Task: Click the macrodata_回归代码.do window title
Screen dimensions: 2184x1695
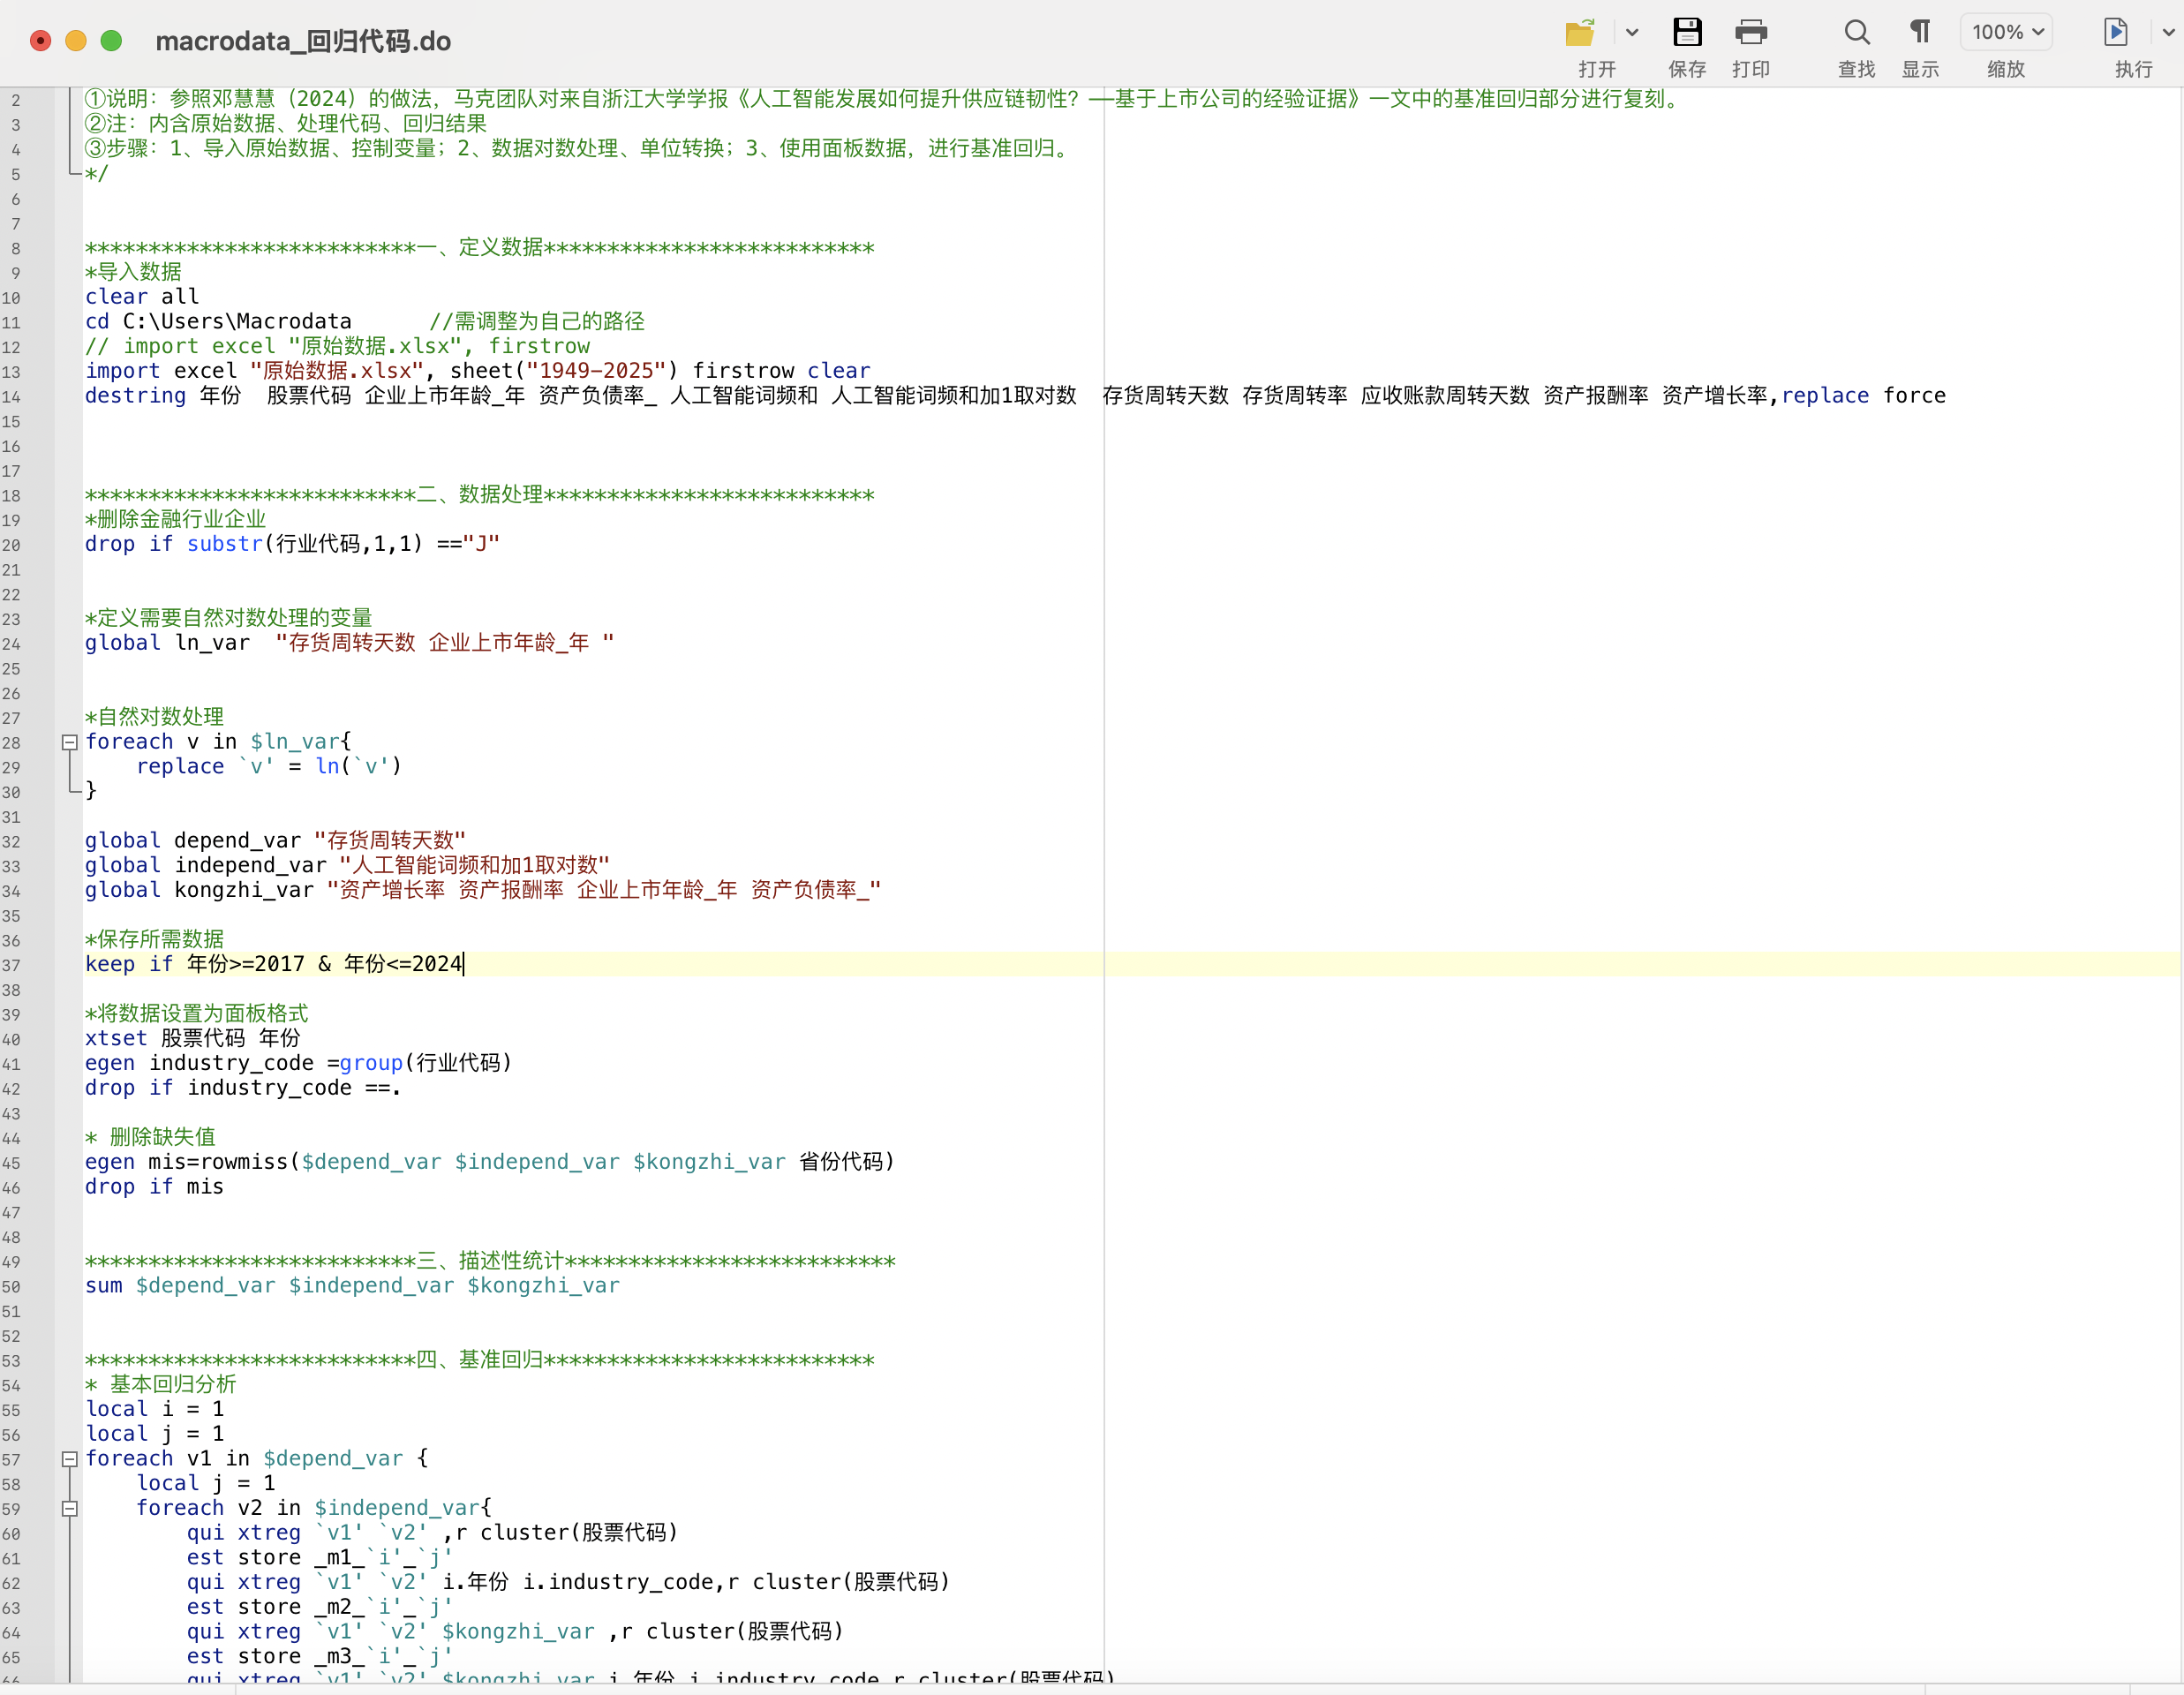Action: click(x=303, y=41)
